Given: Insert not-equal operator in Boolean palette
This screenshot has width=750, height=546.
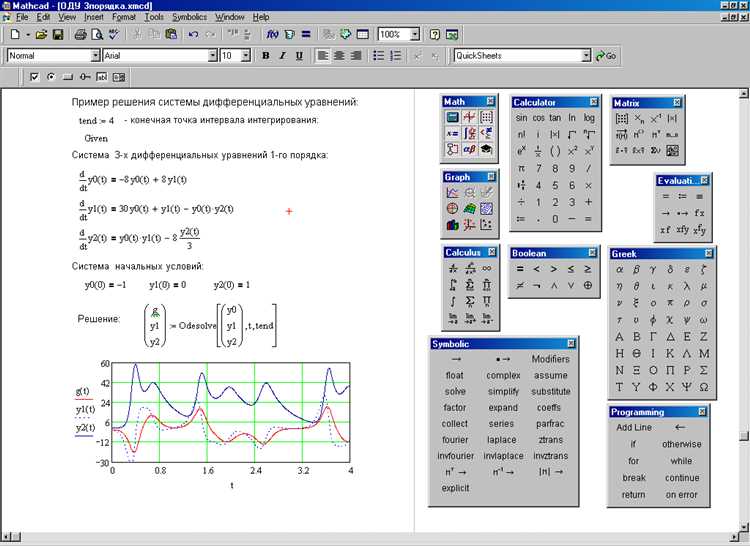Looking at the screenshot, I should [x=520, y=285].
